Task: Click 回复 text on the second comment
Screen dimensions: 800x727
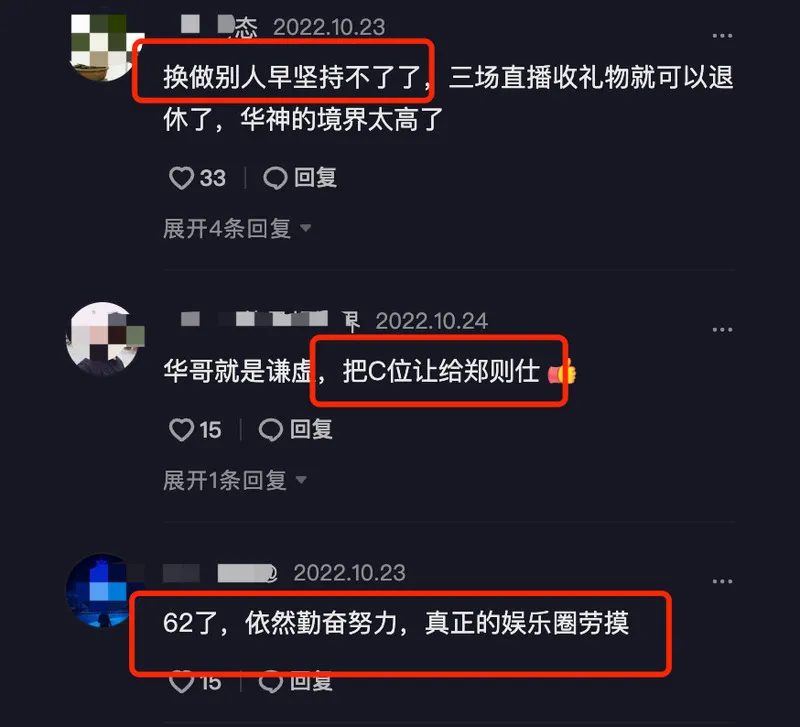Action: pyautogui.click(x=311, y=429)
